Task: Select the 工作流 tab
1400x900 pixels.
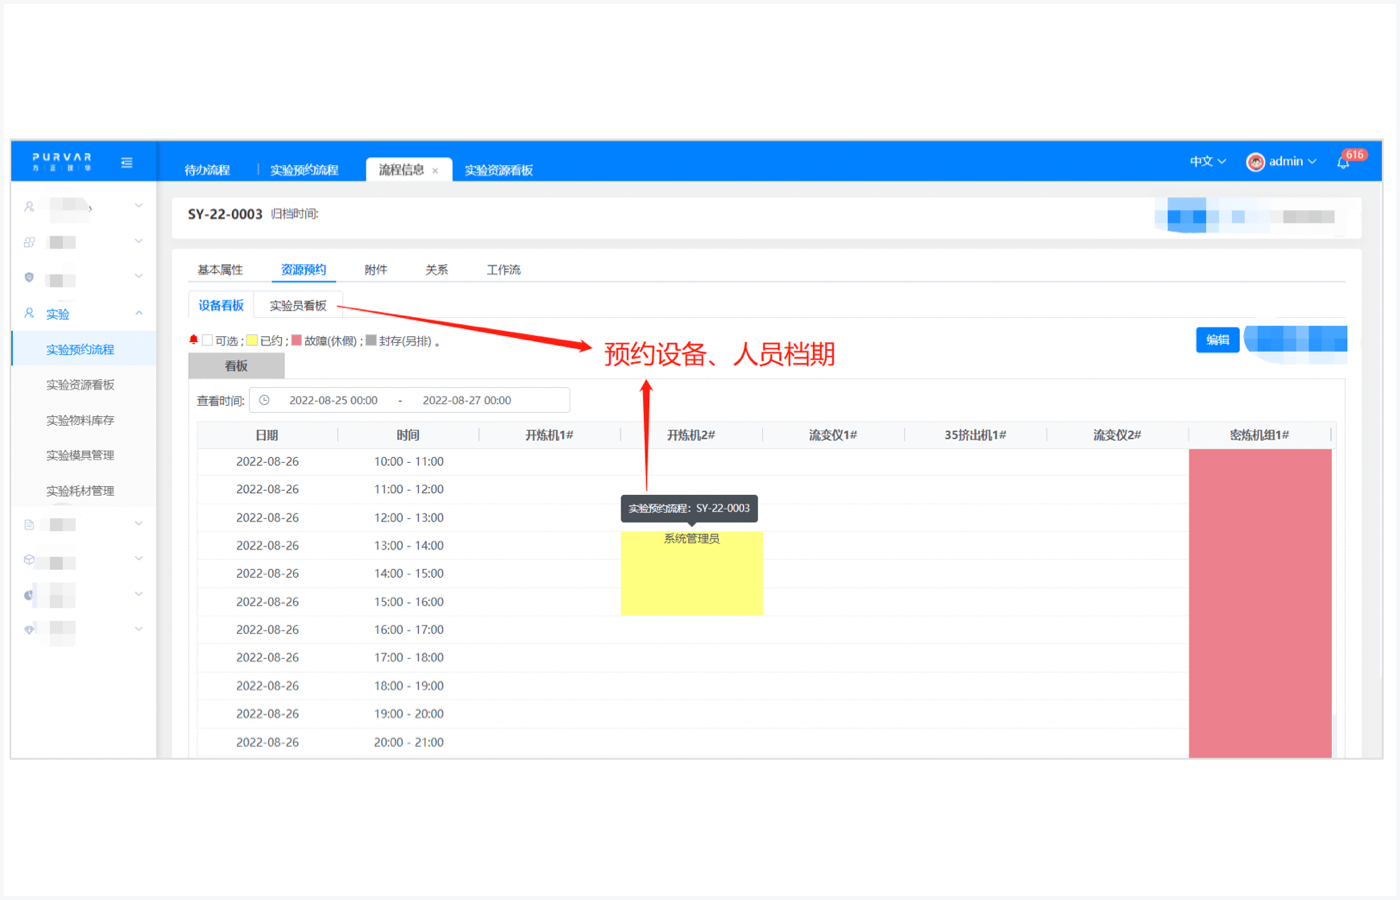Action: click(503, 270)
